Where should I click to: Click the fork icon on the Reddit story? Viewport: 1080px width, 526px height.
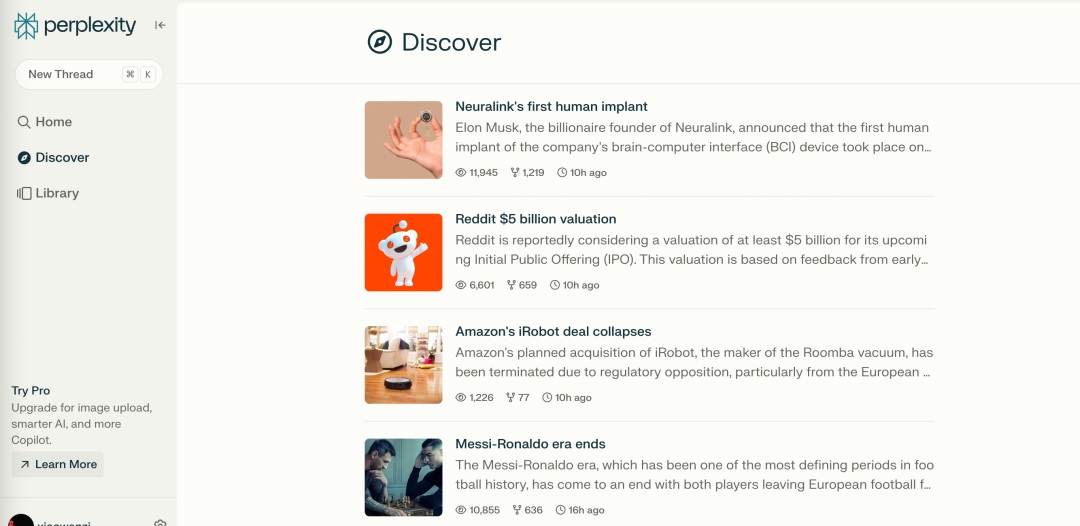click(512, 285)
